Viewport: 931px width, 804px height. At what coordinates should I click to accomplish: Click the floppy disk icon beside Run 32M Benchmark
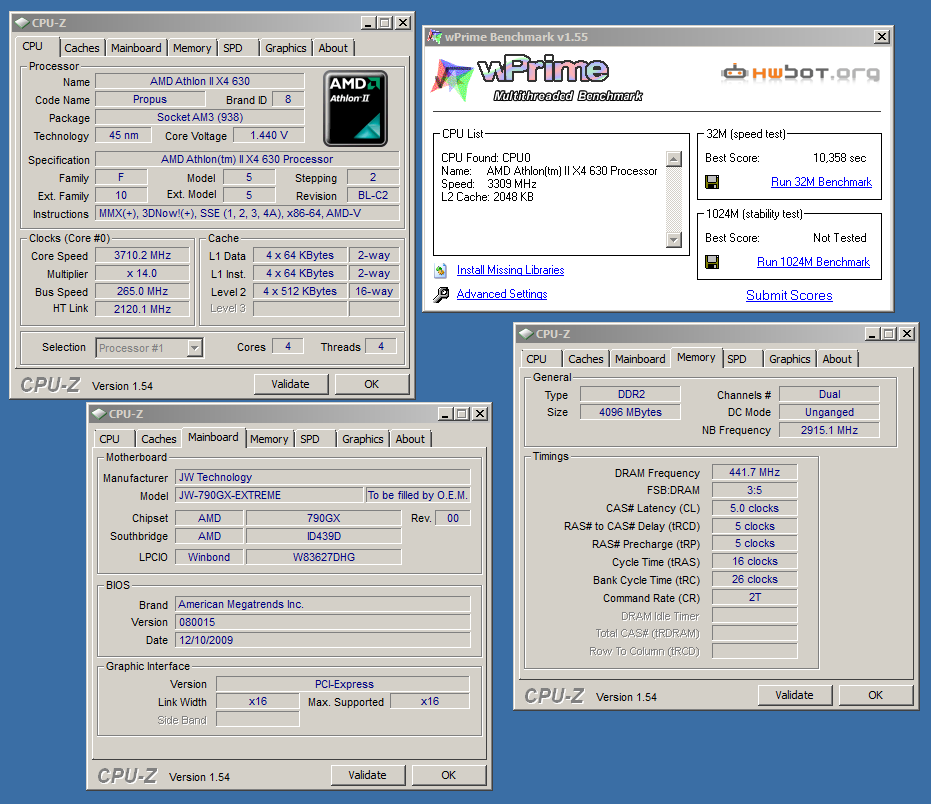(712, 182)
